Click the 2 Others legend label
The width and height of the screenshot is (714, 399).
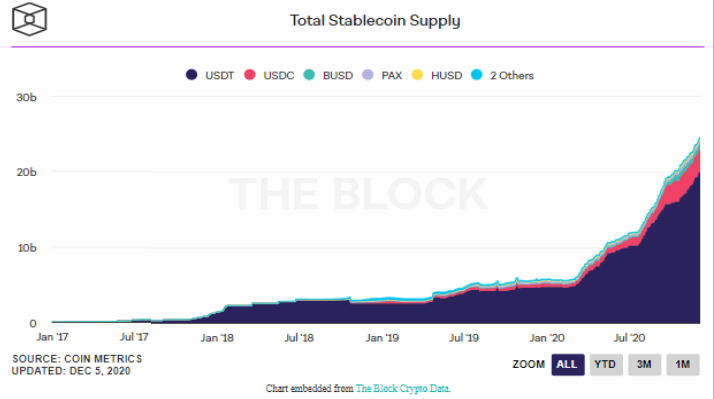(x=511, y=76)
